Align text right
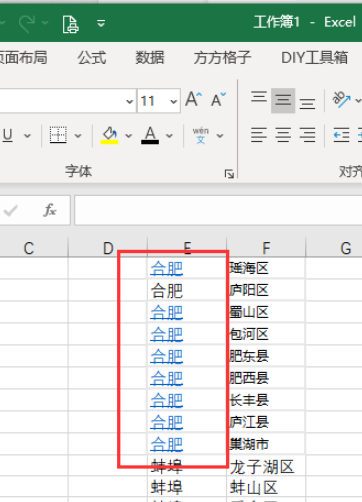The height and width of the screenshot is (502, 362). click(307, 135)
